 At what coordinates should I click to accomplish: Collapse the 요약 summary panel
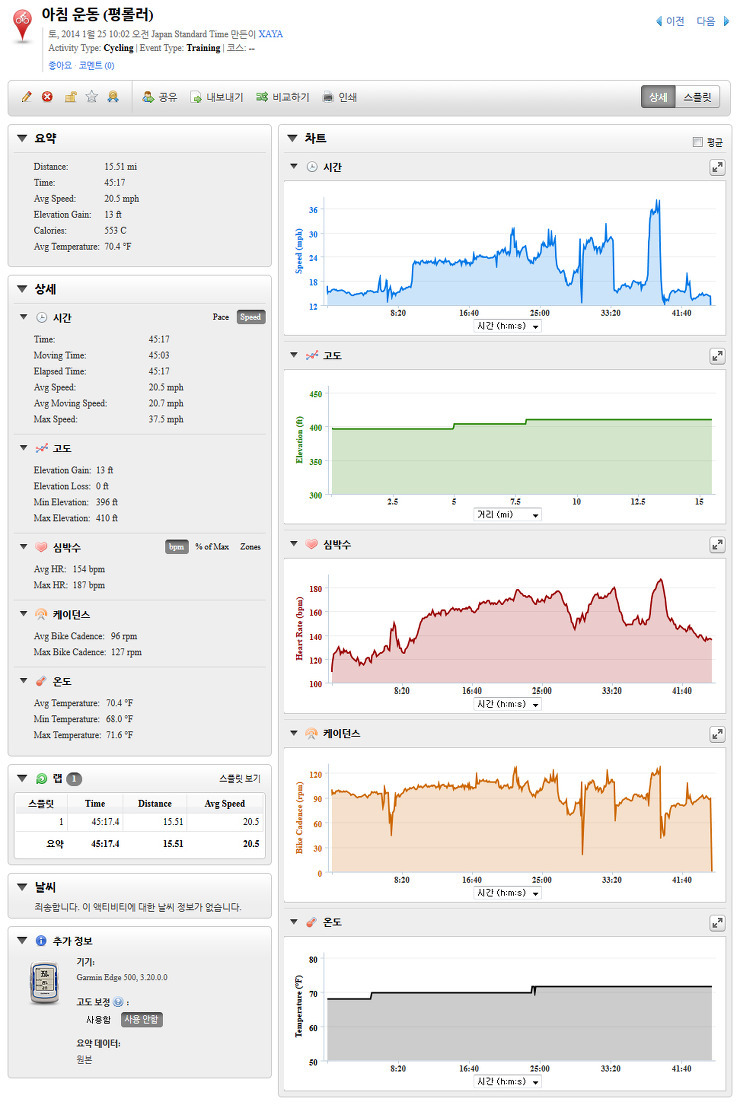click(x=22, y=139)
